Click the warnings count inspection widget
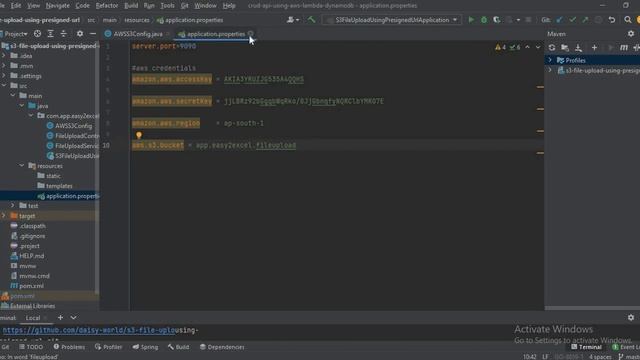This screenshot has width=640, height=360. pos(500,47)
